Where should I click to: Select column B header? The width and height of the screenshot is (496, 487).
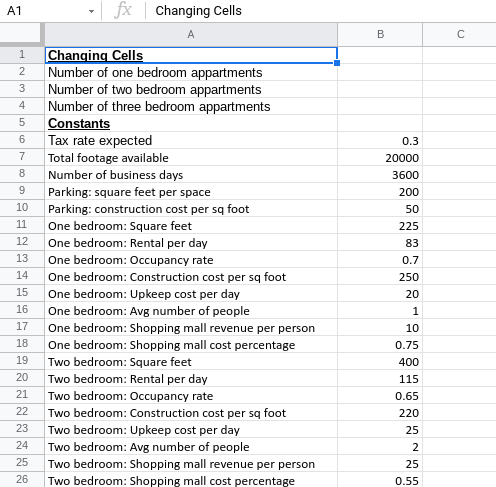tap(380, 34)
